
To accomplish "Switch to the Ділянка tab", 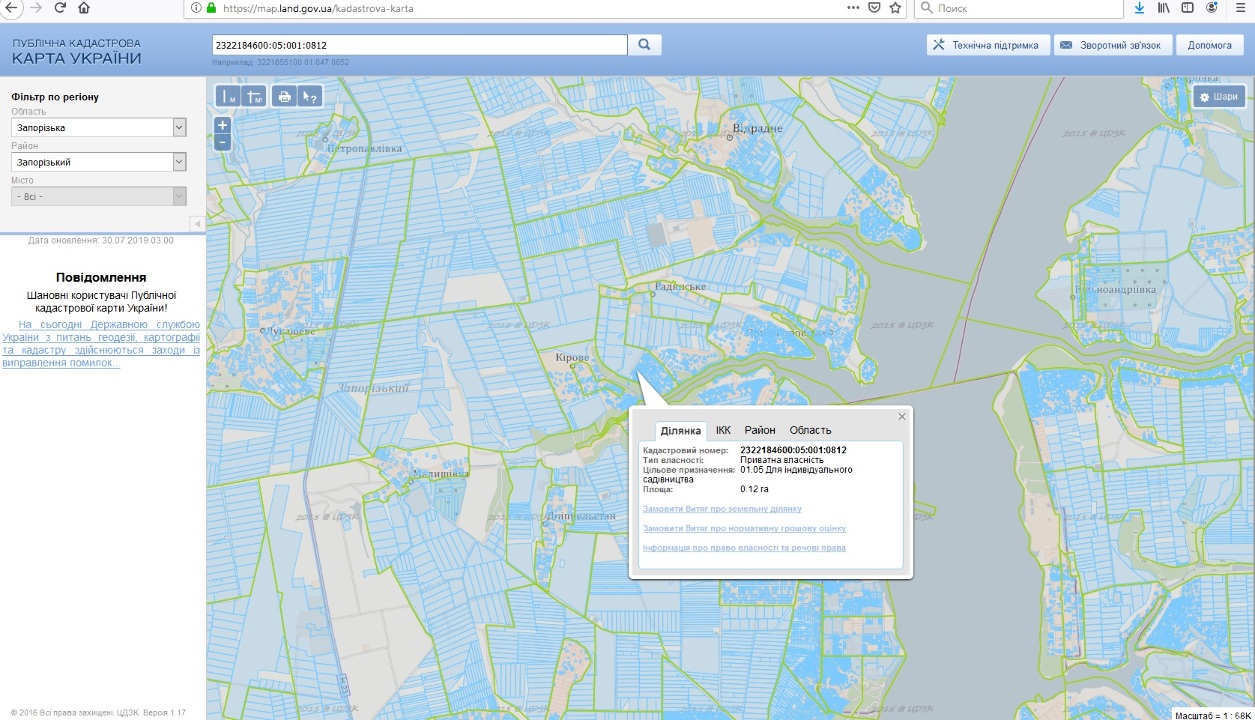I will point(681,431).
